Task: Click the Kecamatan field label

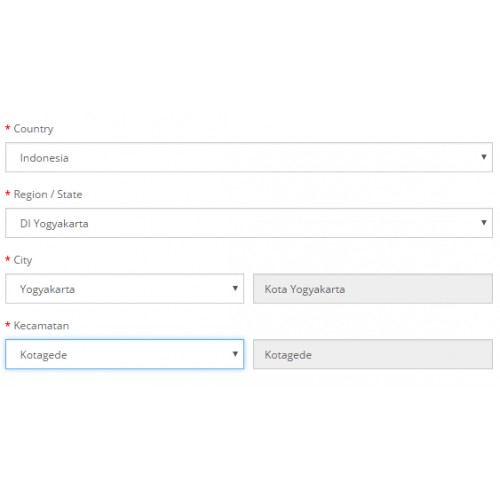Action: (41, 325)
